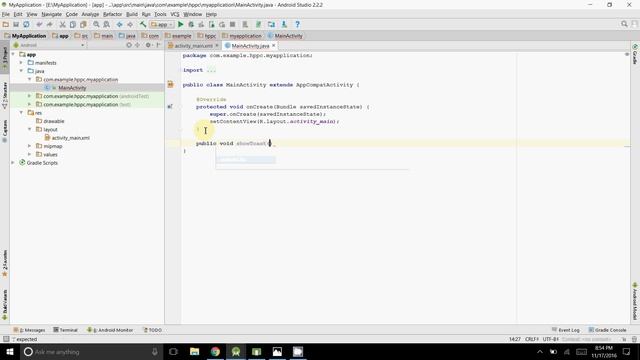Click the Cortana Ask me anything search box
Screen dimensions: 640x360
coord(91,352)
